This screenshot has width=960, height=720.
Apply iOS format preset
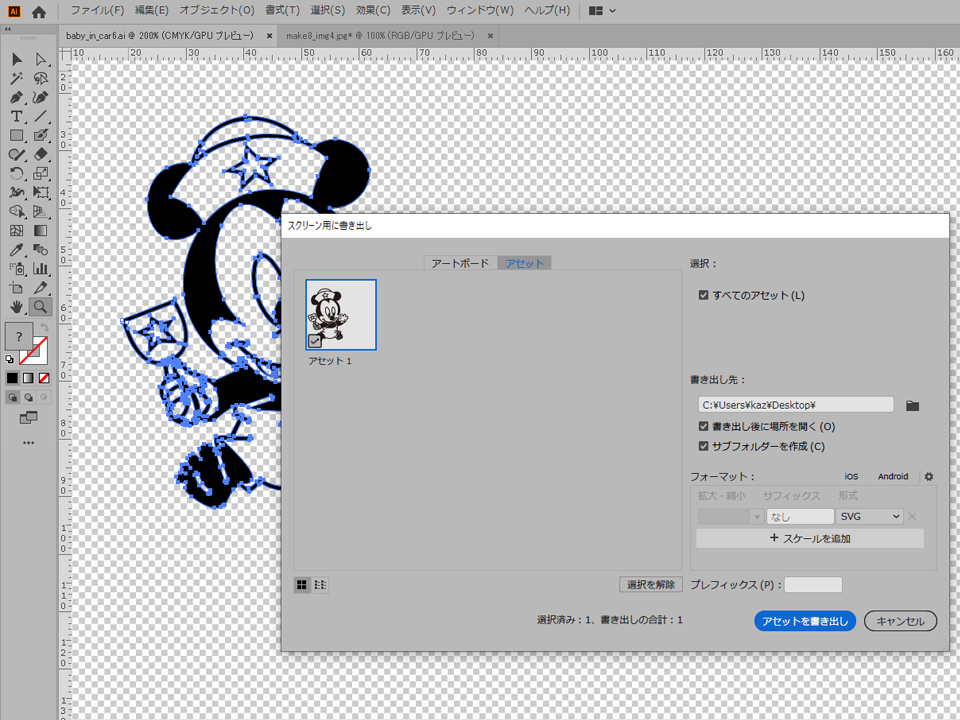click(851, 476)
